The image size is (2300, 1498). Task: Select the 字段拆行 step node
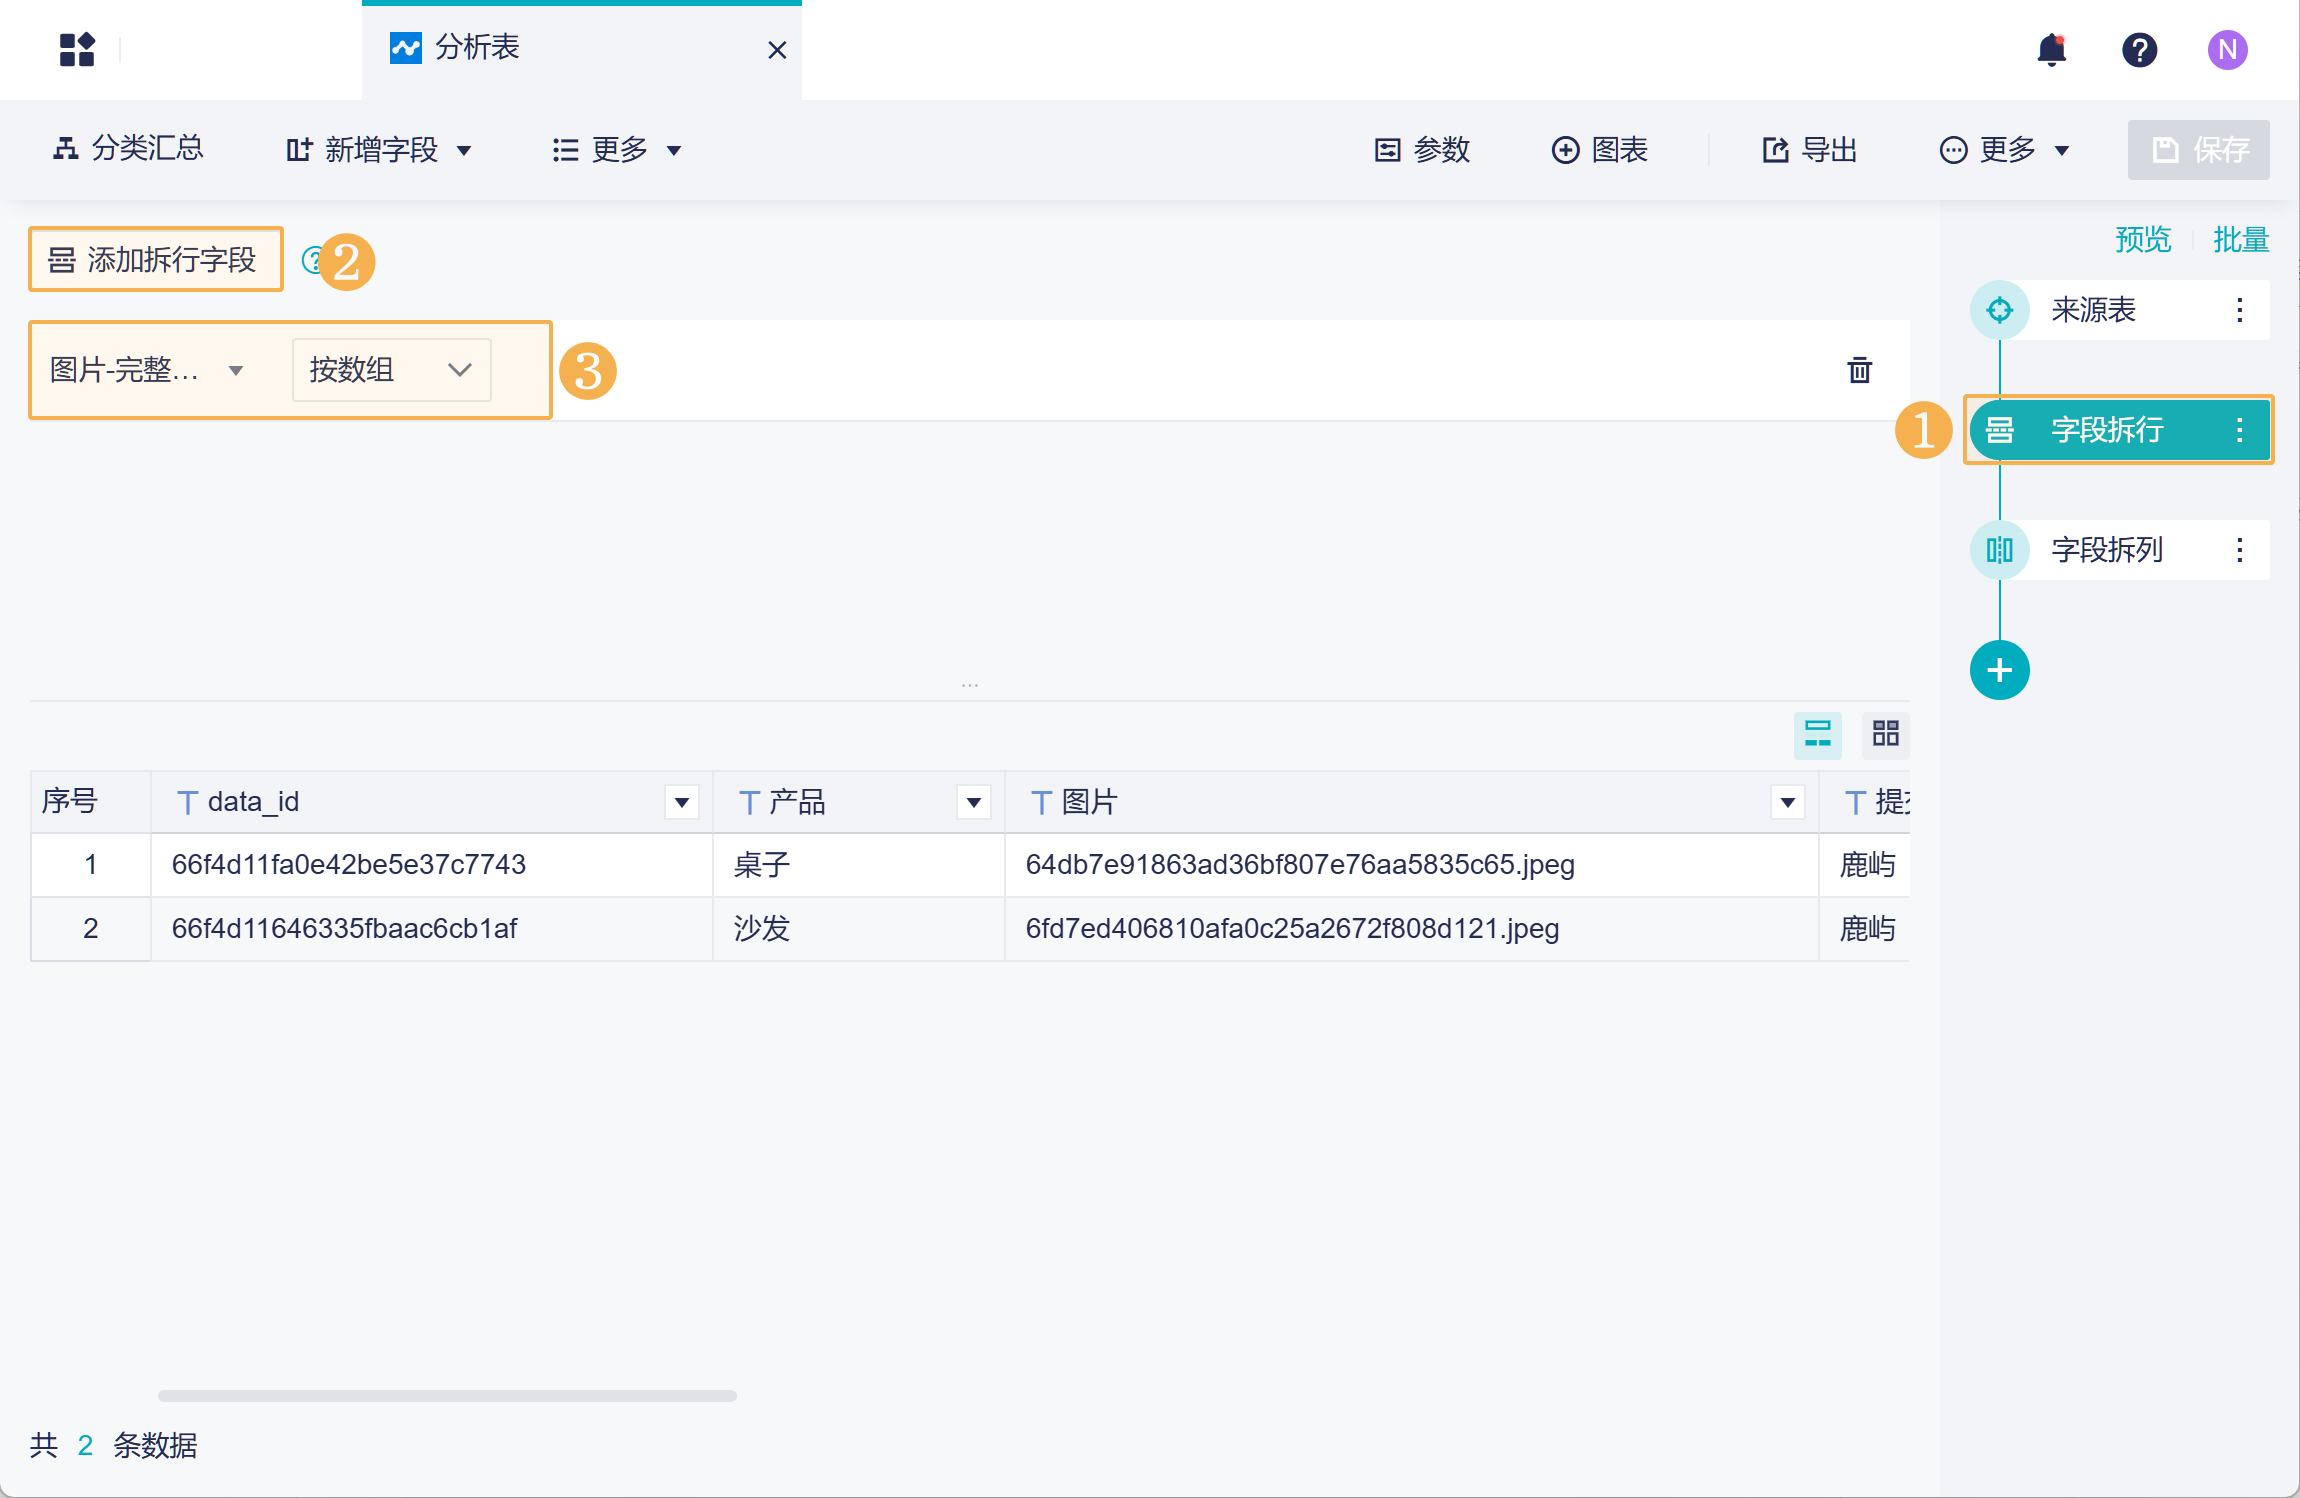tap(2105, 430)
